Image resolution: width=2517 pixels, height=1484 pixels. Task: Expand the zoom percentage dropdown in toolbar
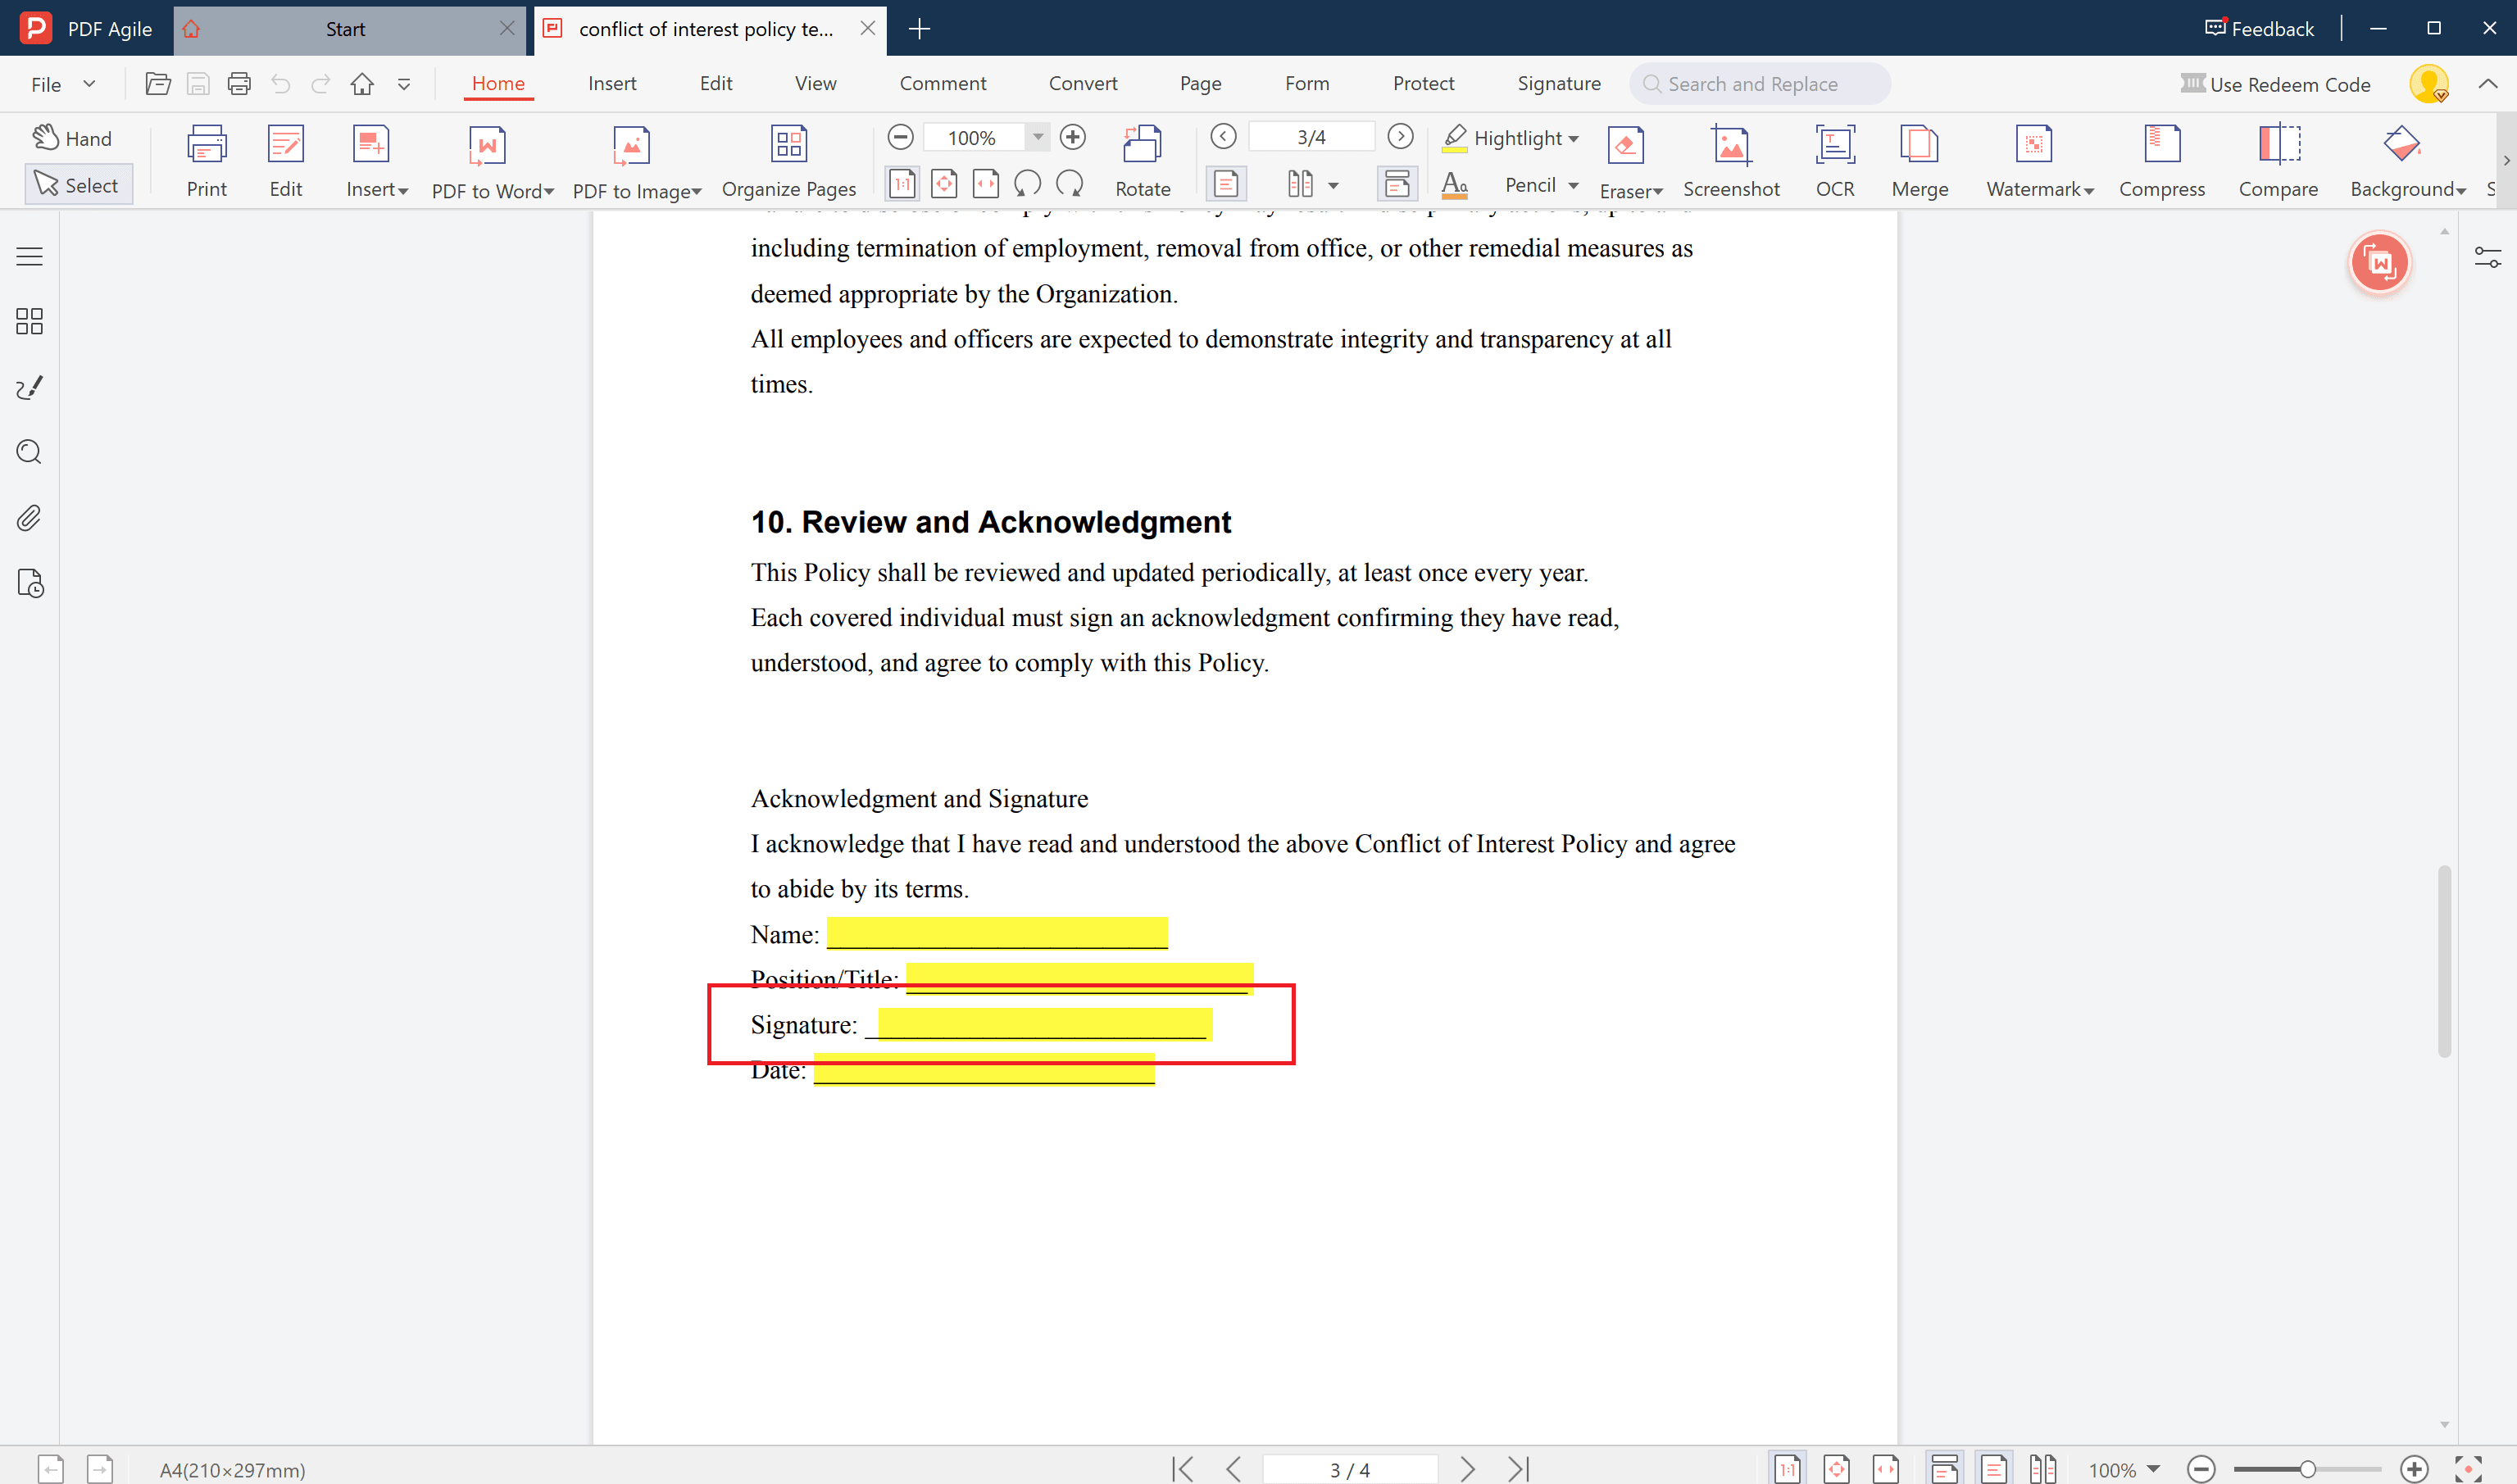[1038, 137]
